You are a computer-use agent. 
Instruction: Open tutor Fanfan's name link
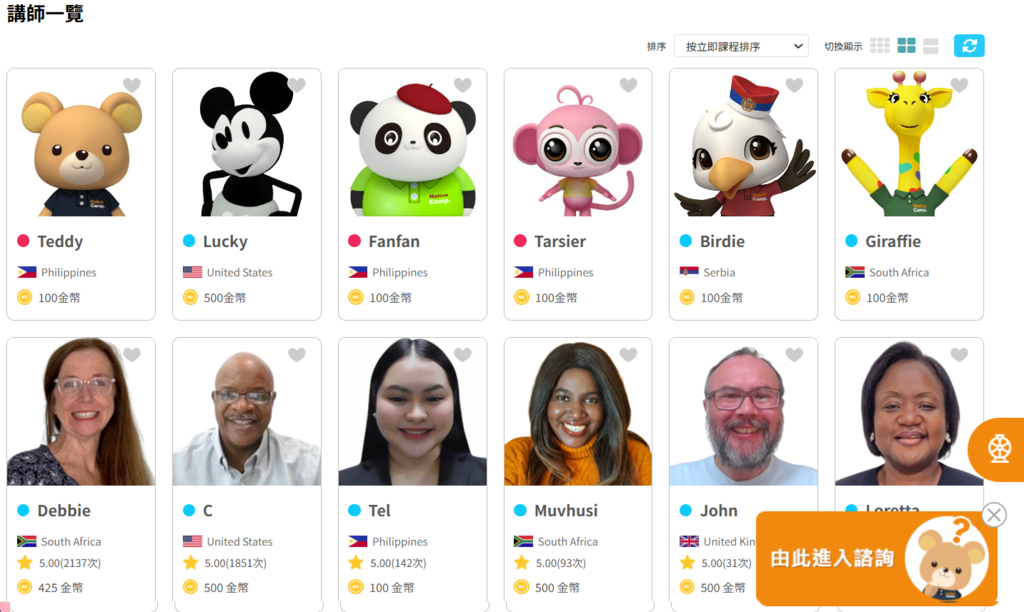click(x=394, y=242)
